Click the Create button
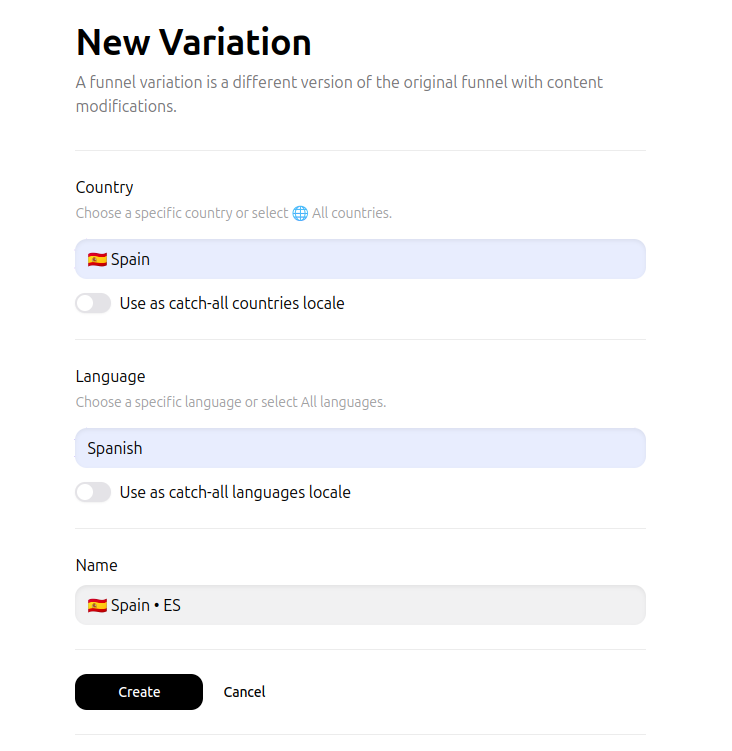The height and width of the screenshot is (751, 732). pos(139,692)
